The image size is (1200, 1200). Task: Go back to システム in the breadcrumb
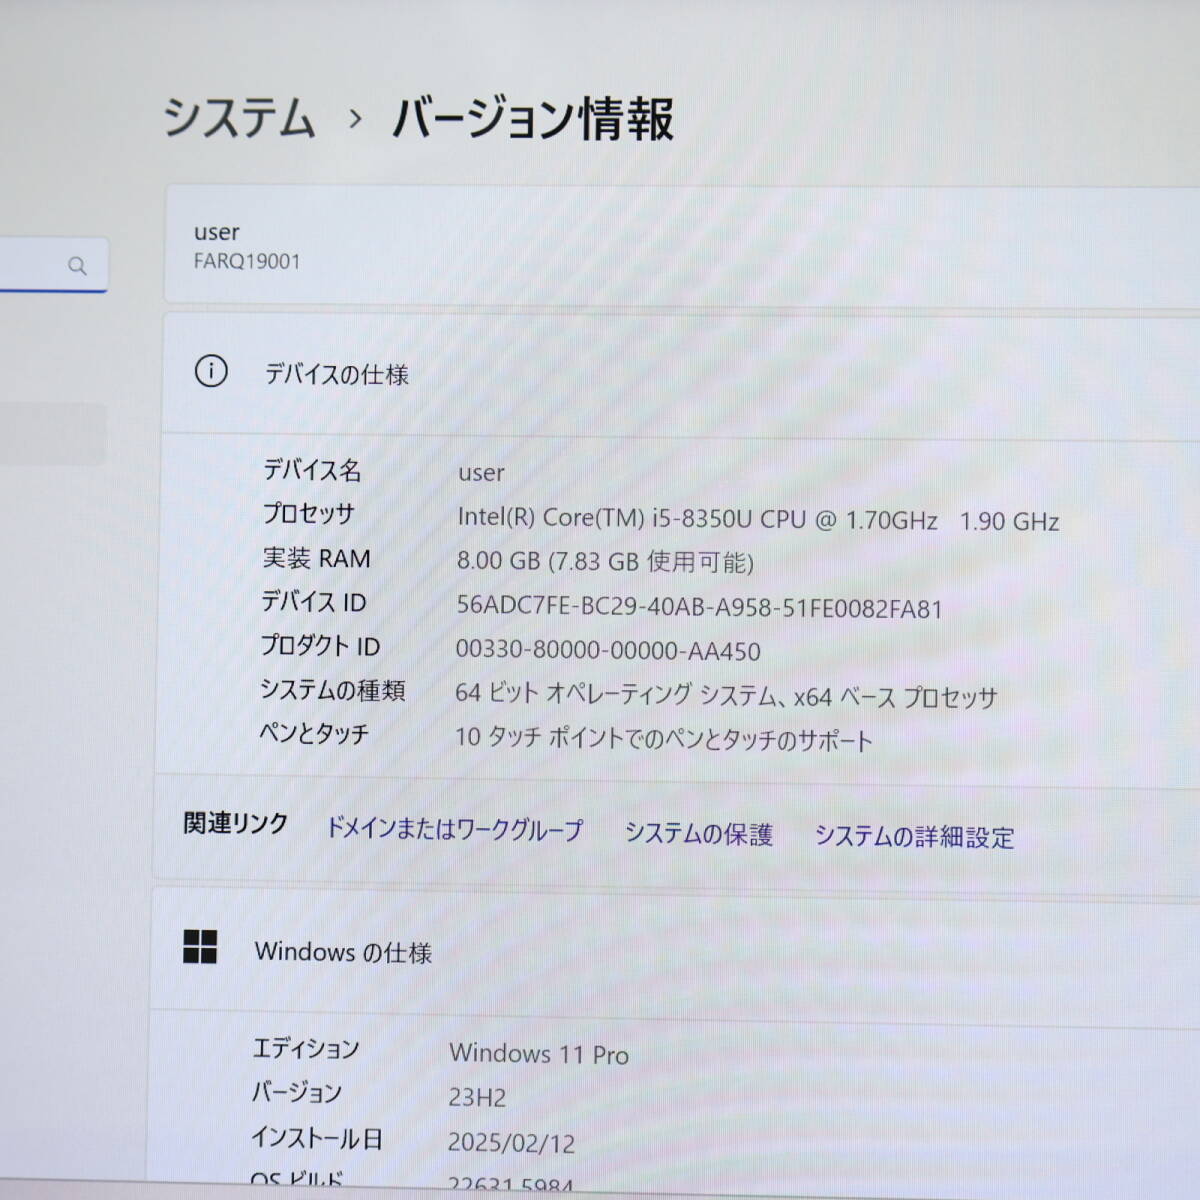coord(239,118)
